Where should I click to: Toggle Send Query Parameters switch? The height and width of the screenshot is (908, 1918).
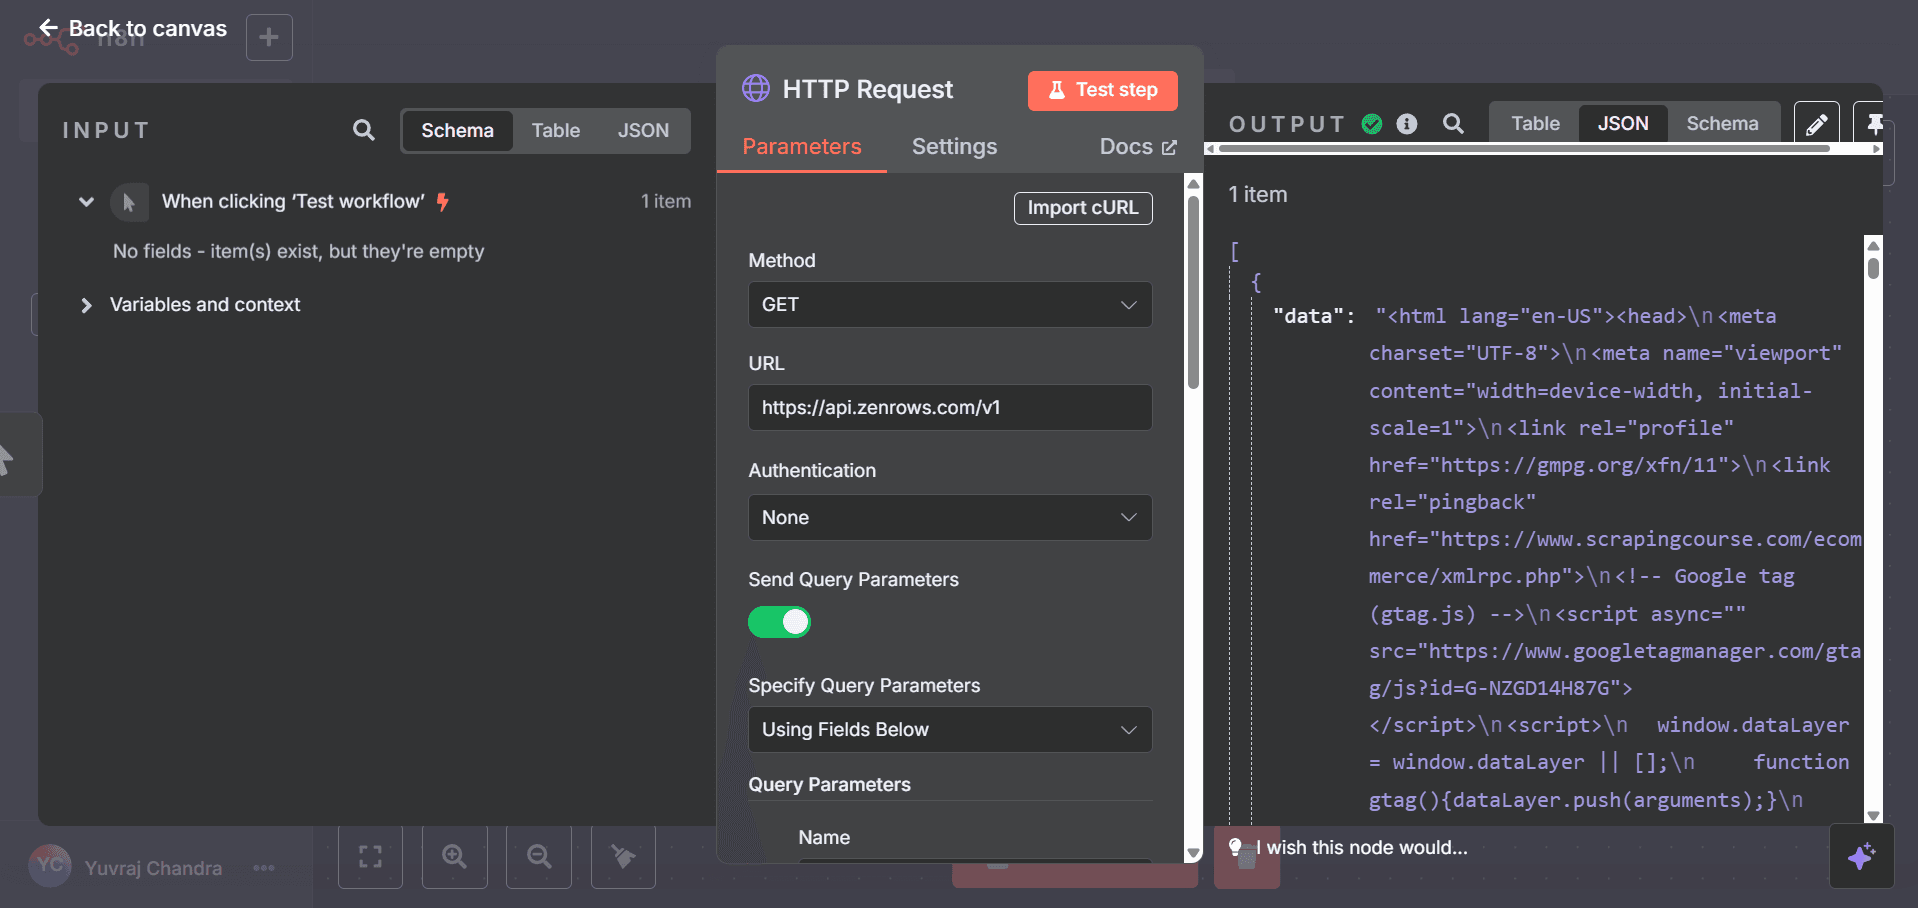coord(779,622)
